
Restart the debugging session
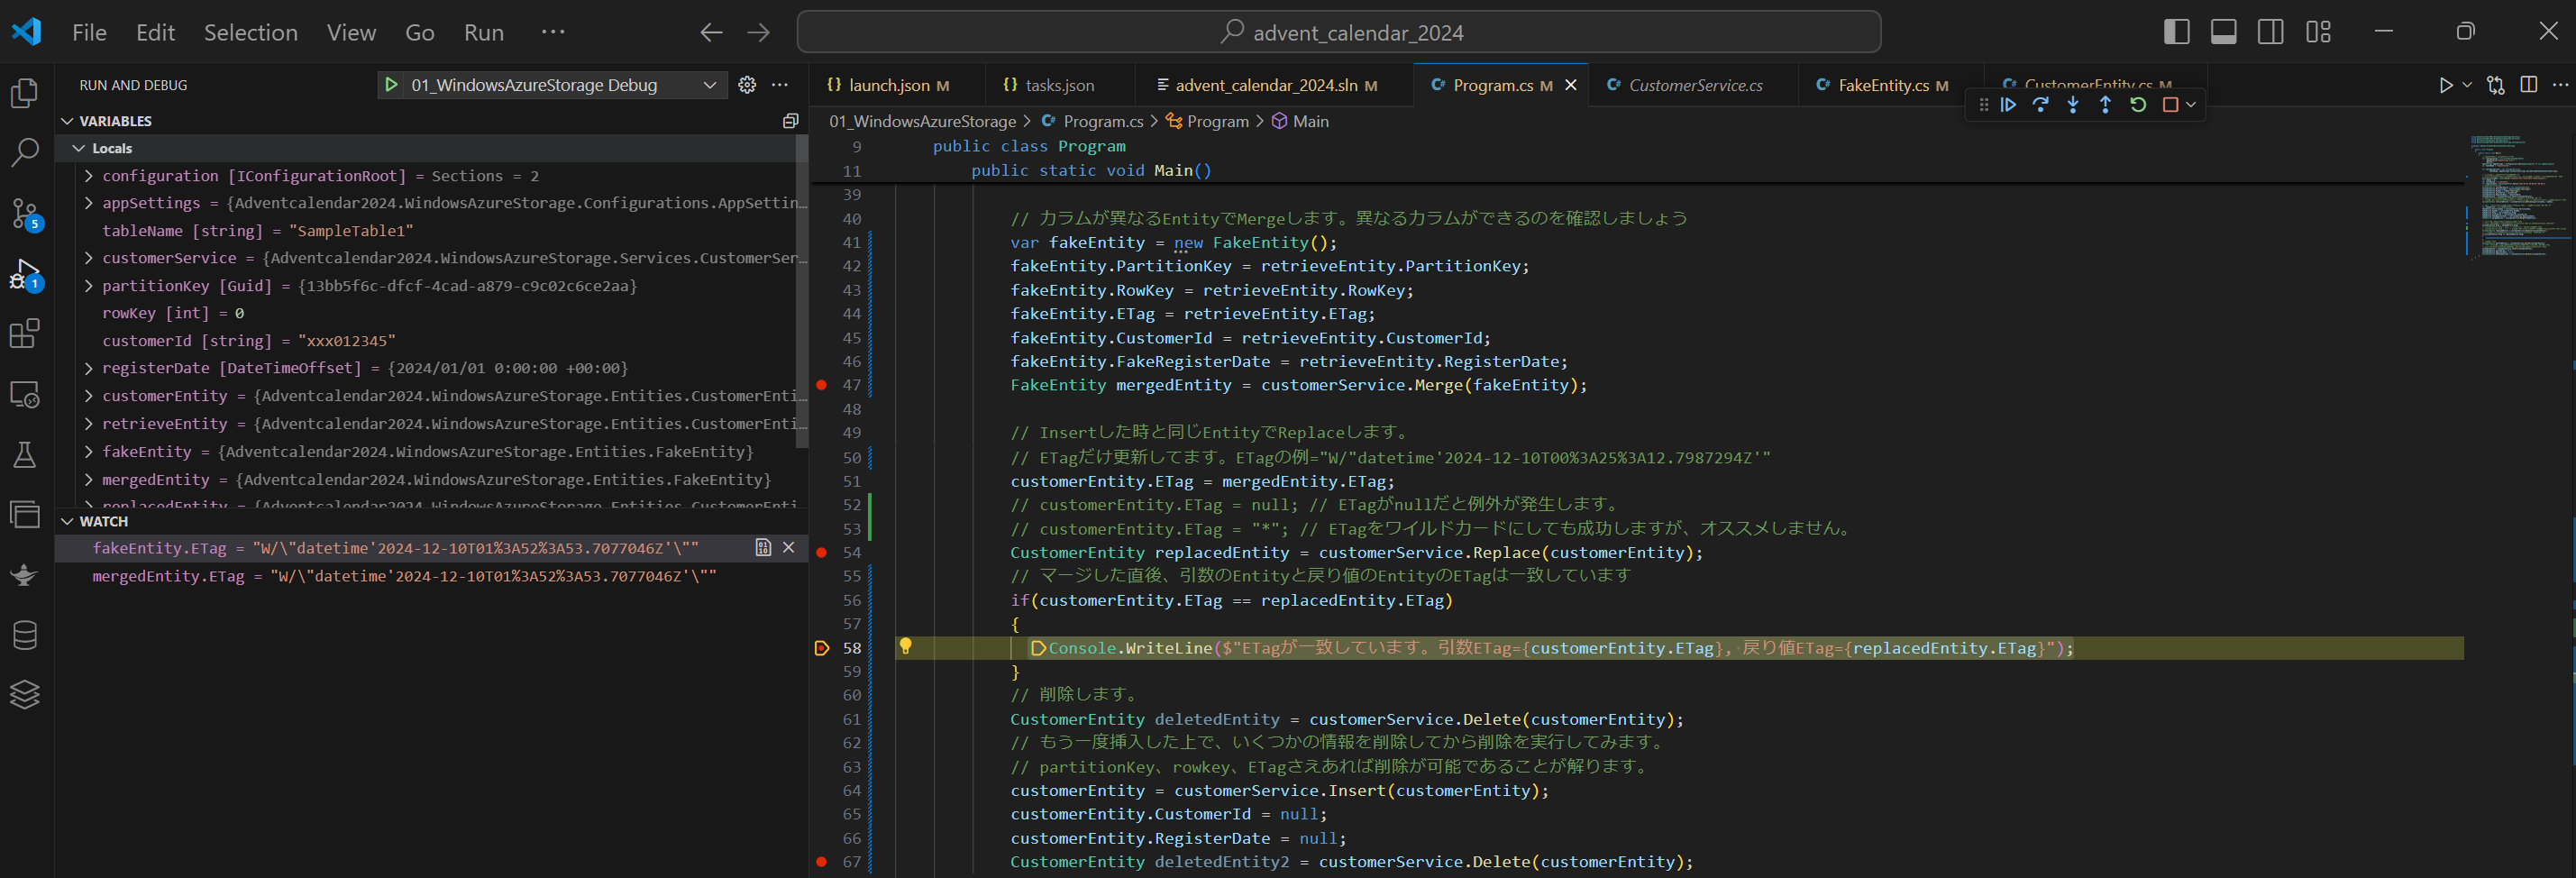click(x=2138, y=105)
